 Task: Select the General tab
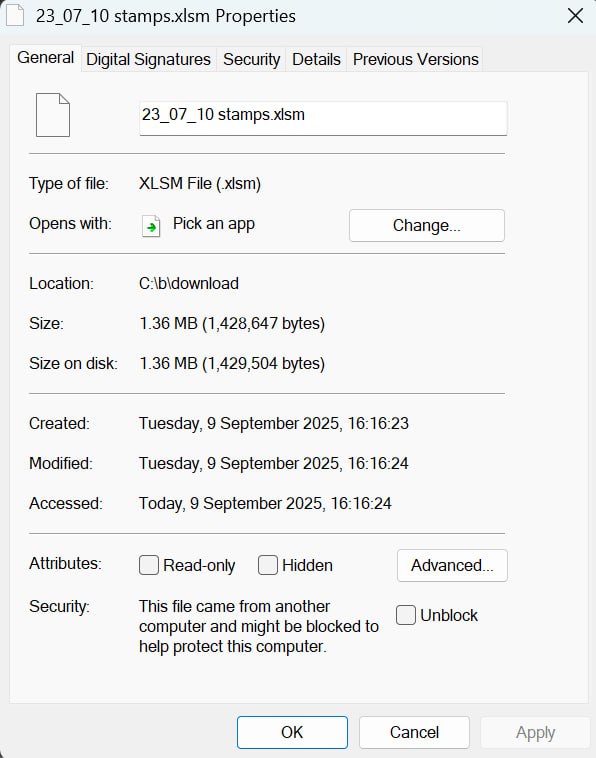45,58
